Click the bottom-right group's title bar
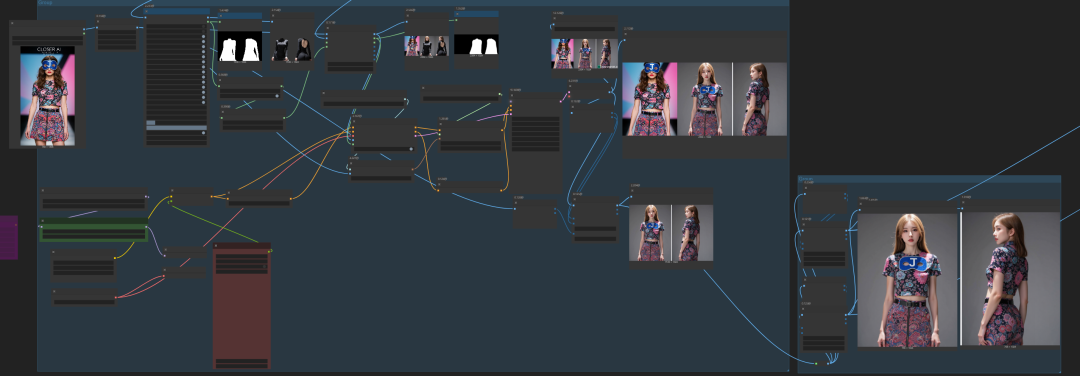 [x=929, y=179]
